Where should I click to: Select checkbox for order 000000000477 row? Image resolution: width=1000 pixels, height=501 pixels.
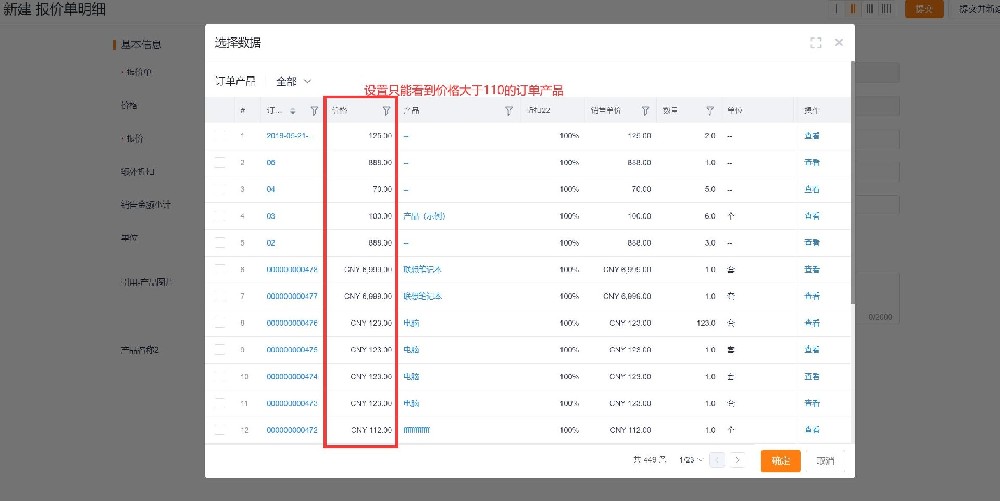(220, 296)
